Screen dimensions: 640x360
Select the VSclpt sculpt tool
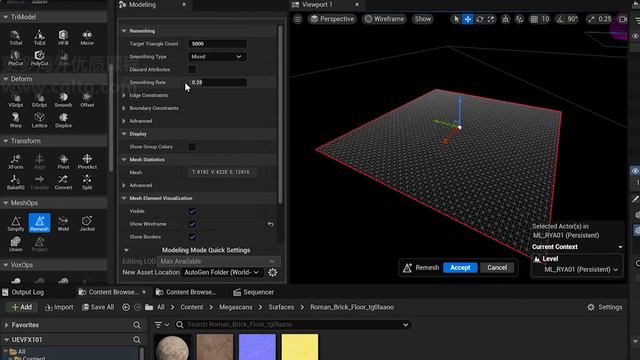[x=16, y=100]
